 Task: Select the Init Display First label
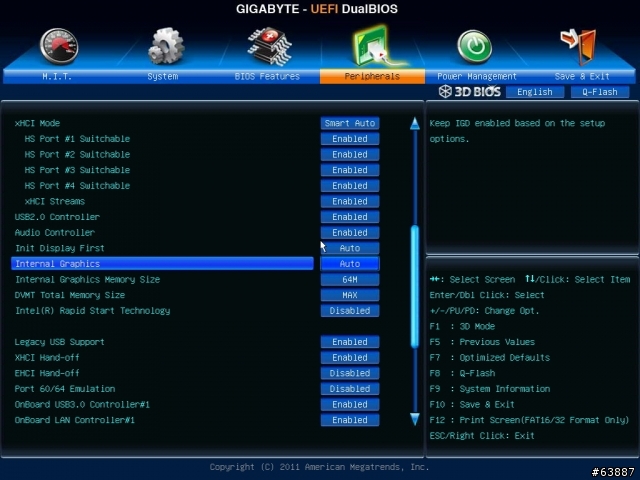coord(60,248)
